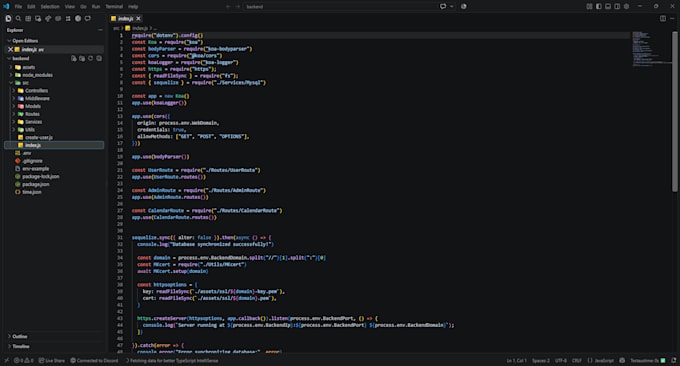
Task: Open the env-example file
Action: point(36,169)
